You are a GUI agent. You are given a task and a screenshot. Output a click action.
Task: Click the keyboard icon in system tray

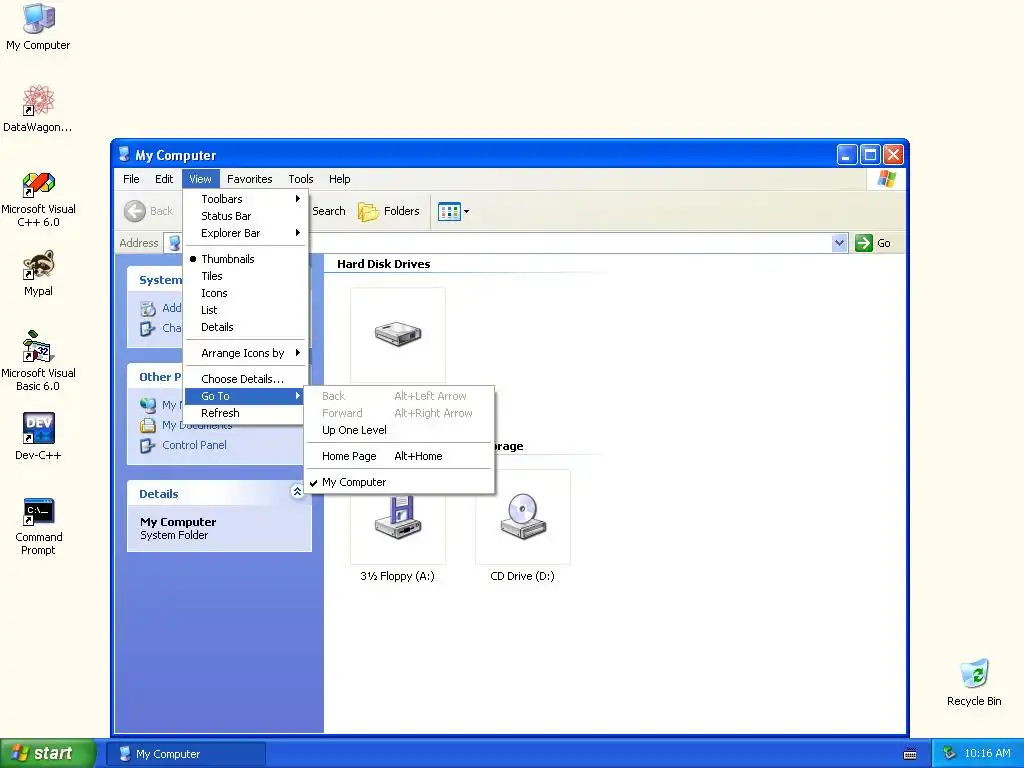point(910,754)
